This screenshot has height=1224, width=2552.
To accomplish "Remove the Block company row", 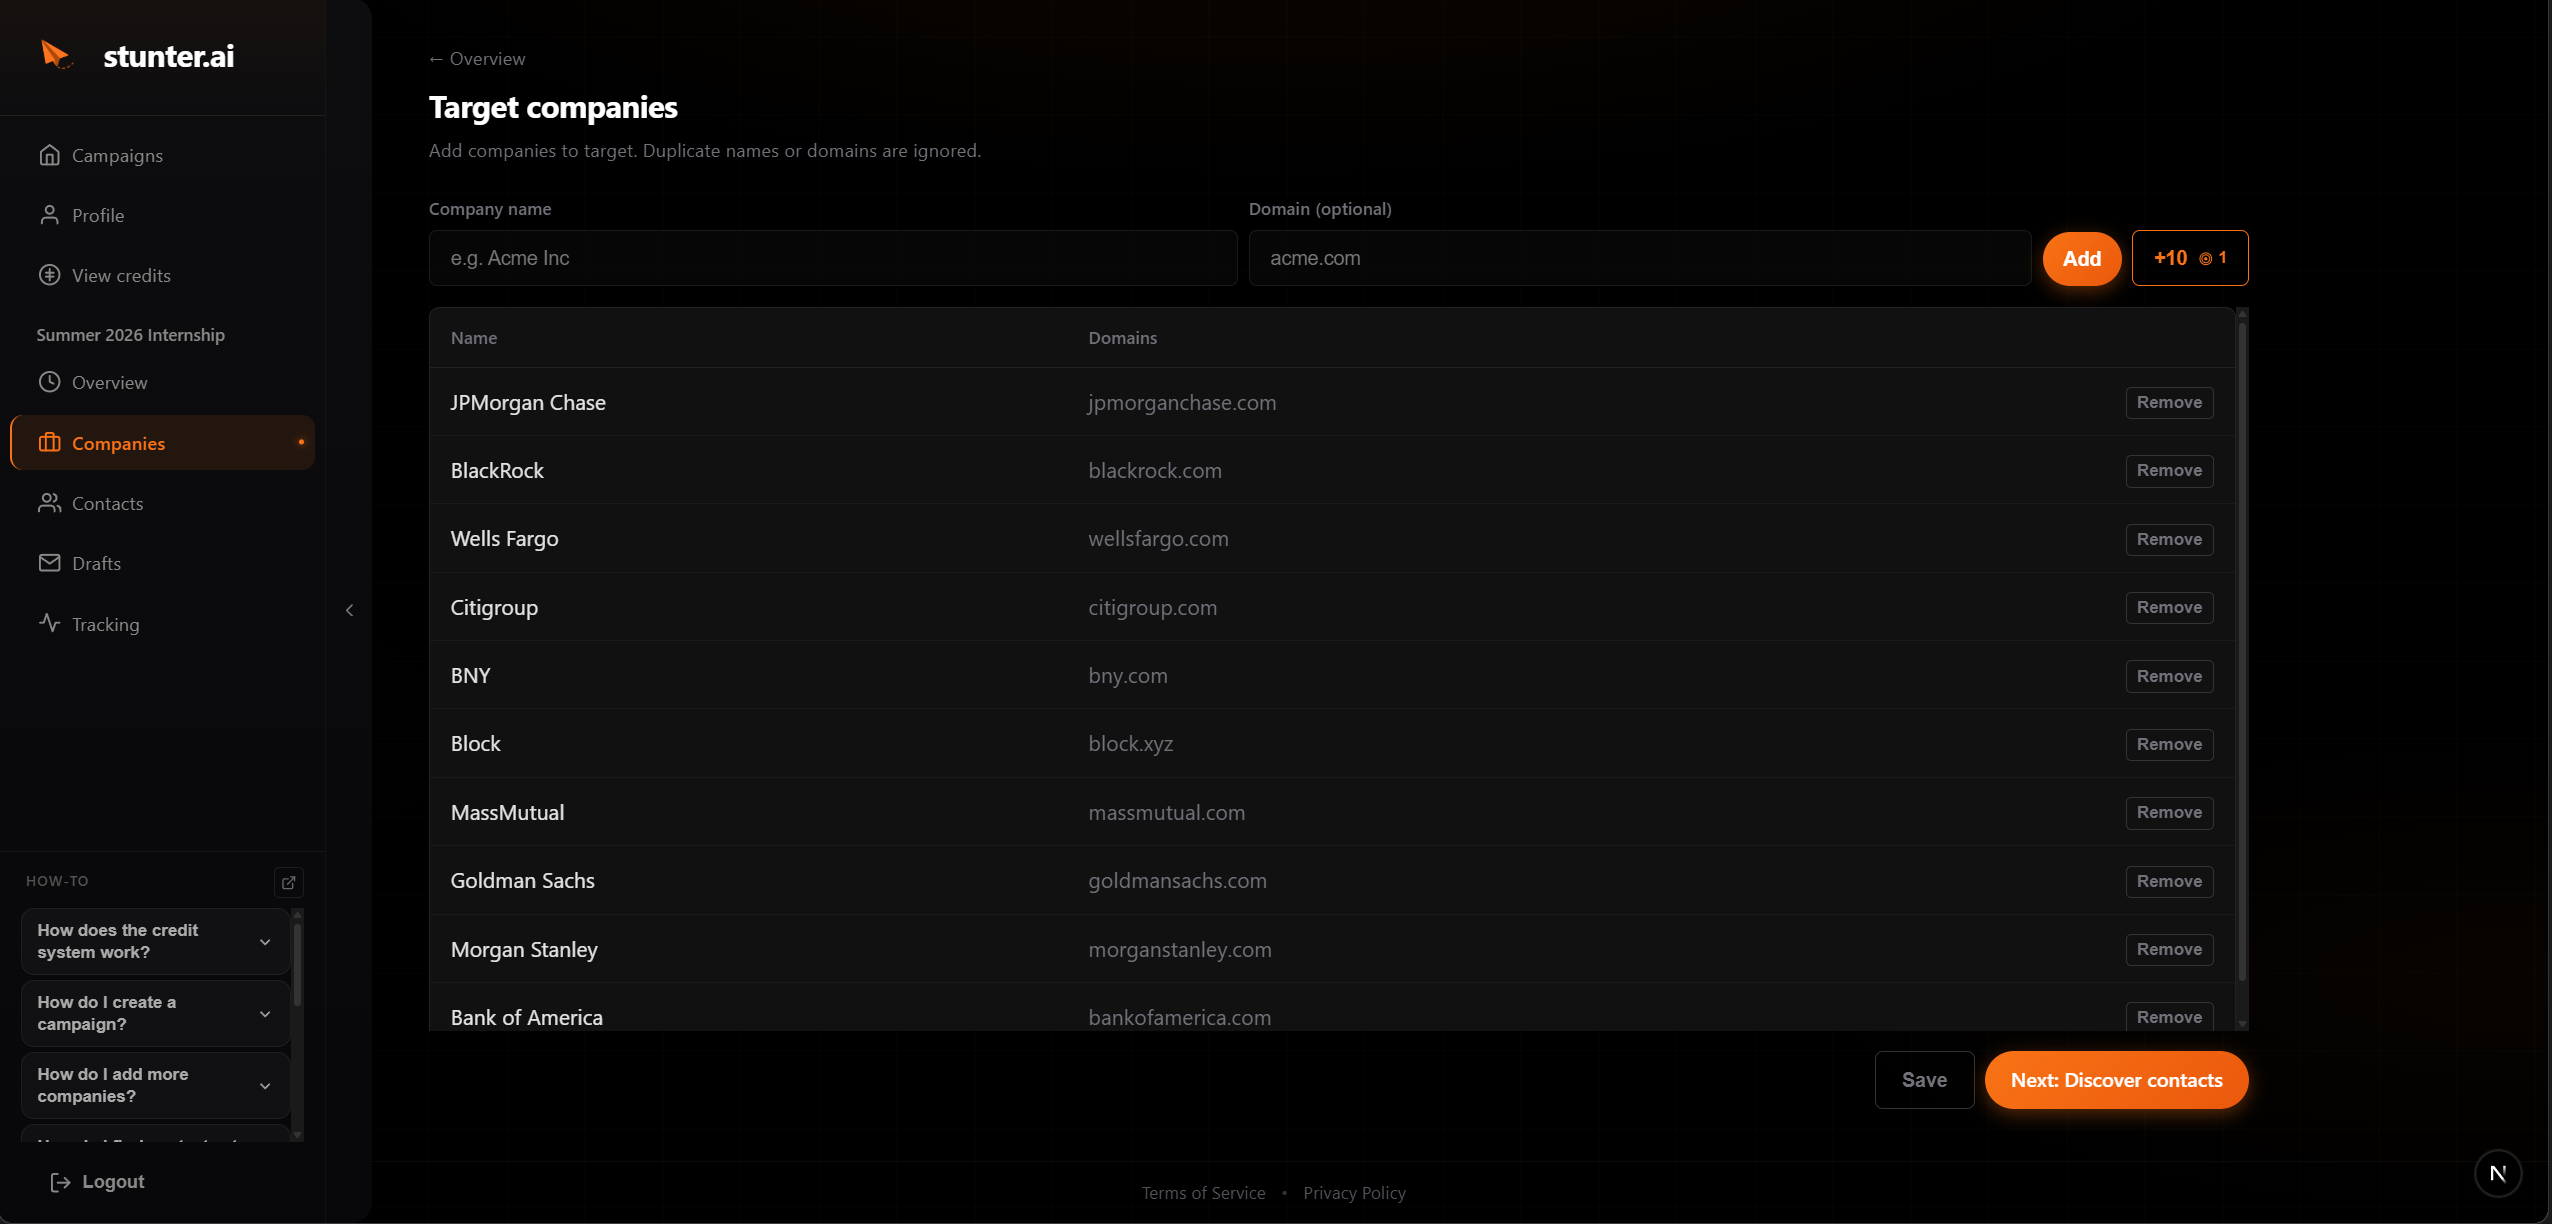I will [2169, 745].
